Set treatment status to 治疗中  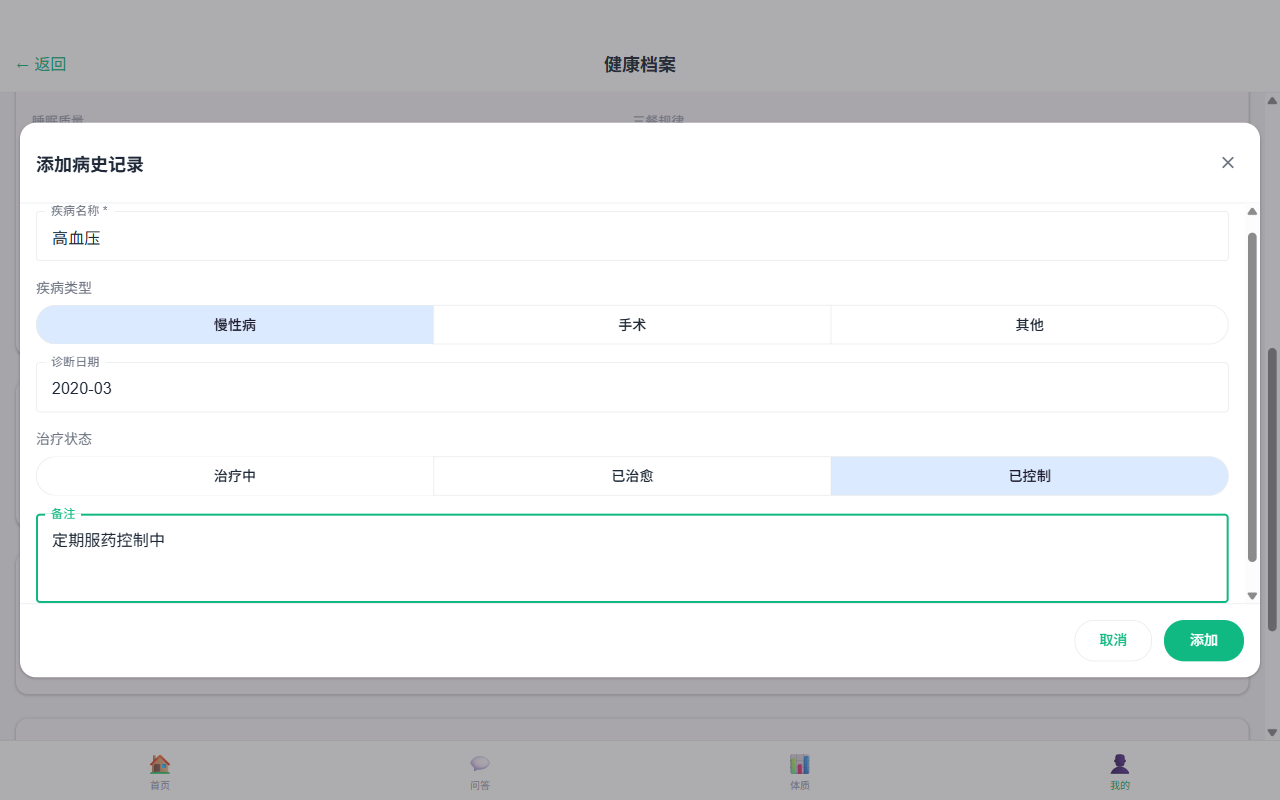[235, 476]
